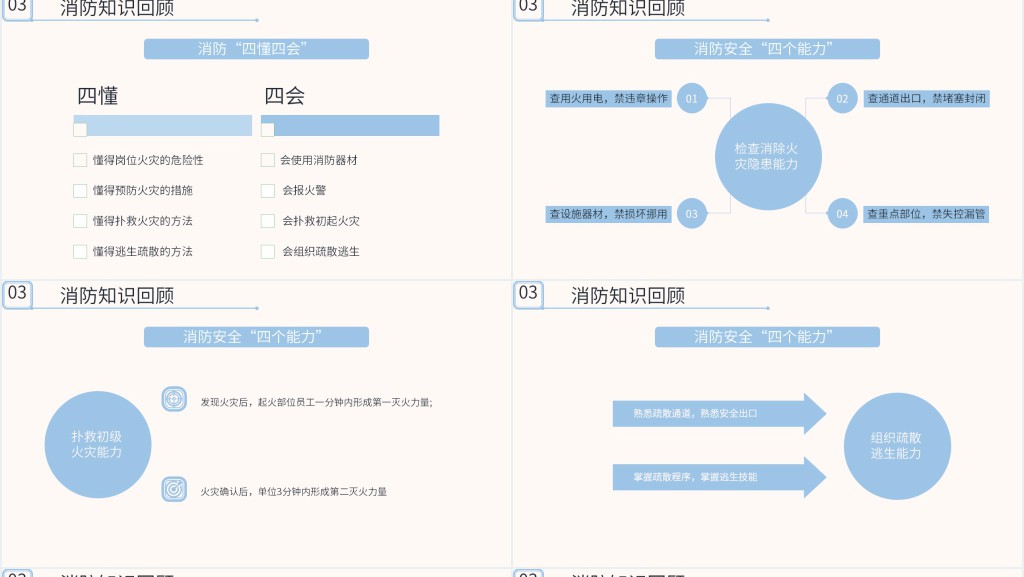1024x577 pixels.
Task: Click the target icon beside 发现火灾后 text
Action: click(174, 399)
